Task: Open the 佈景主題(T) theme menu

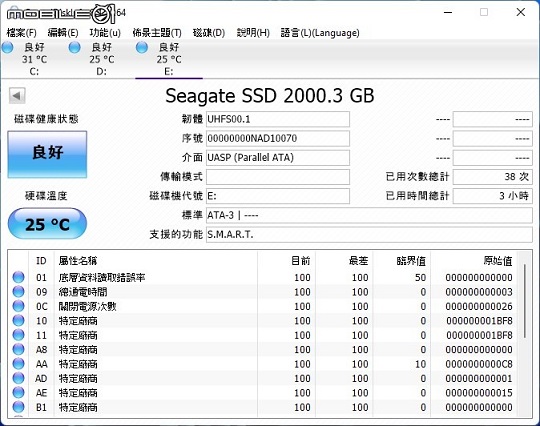Action: coord(157,33)
